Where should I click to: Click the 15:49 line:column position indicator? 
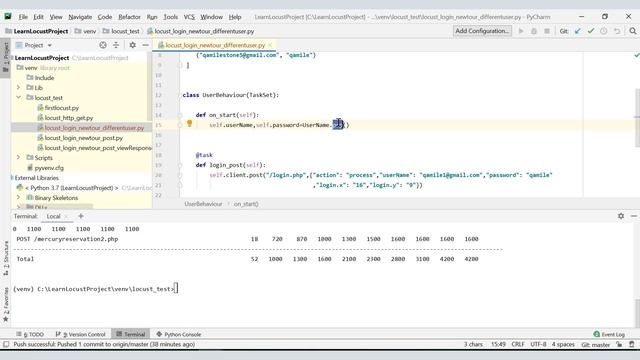coord(498,344)
